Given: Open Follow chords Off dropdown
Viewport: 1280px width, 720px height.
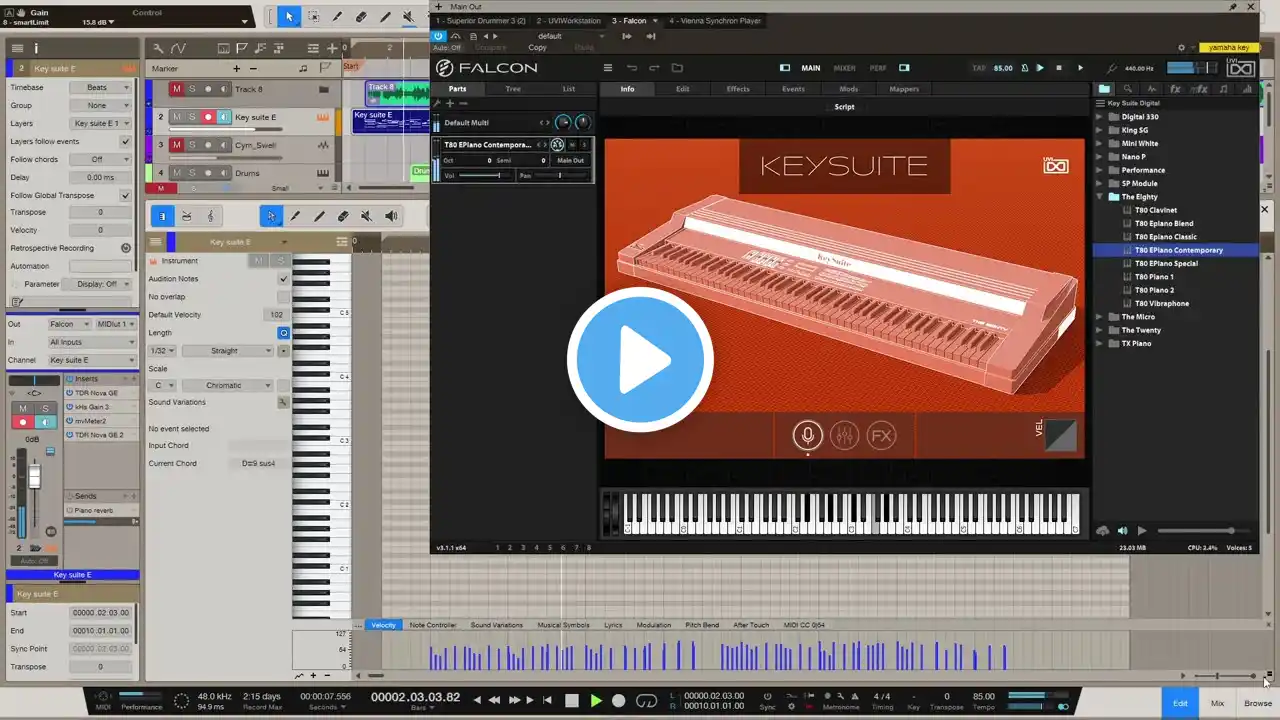Looking at the screenshot, I should [x=101, y=159].
